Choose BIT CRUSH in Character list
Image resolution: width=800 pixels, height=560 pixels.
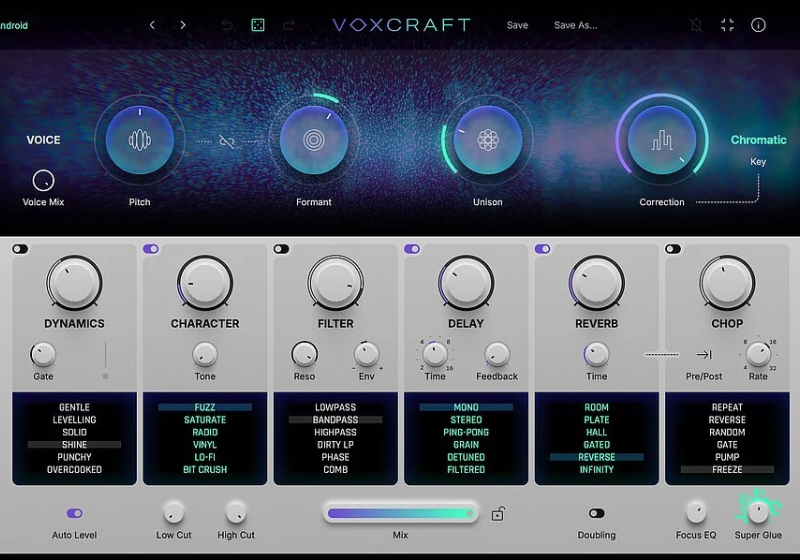(205, 469)
